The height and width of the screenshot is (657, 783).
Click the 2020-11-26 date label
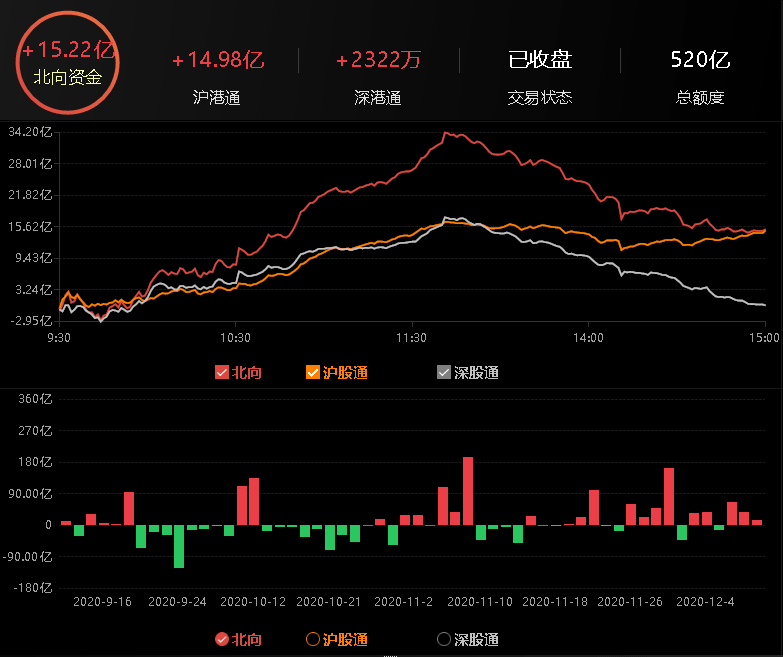[x=630, y=602]
